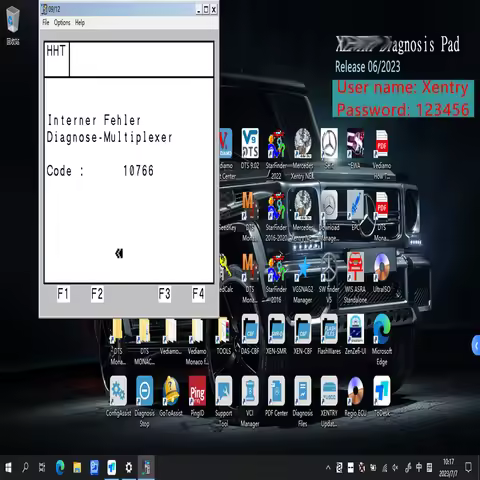This screenshot has width=480, height=480.
Task: Launch ConfigAssist gear shortcut
Action: 118,397
